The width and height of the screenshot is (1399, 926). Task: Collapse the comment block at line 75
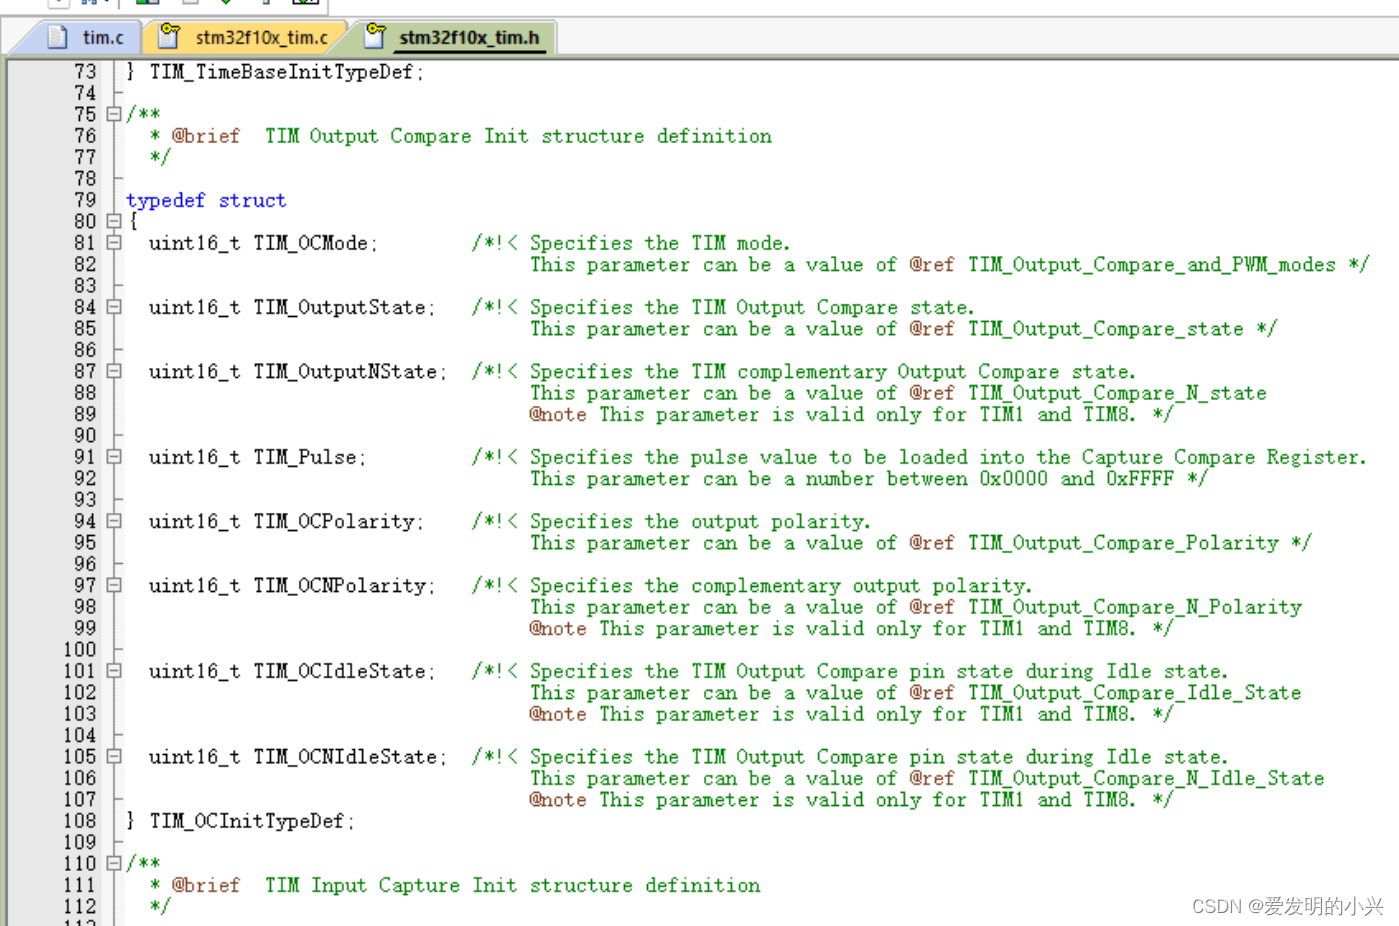point(114,114)
